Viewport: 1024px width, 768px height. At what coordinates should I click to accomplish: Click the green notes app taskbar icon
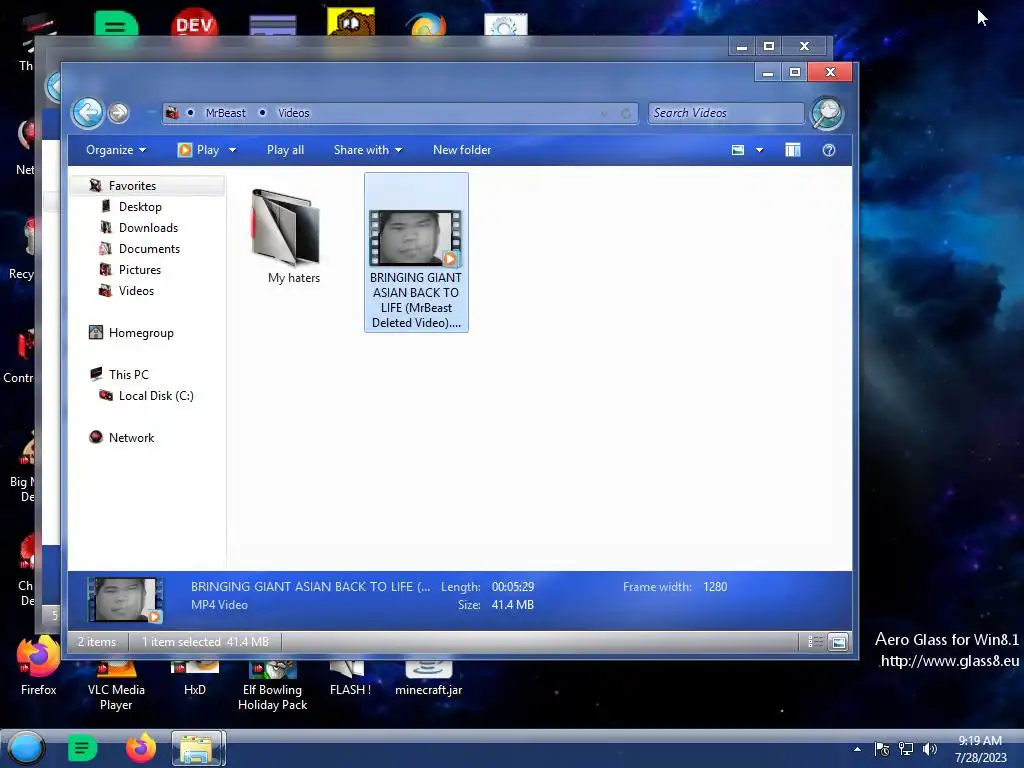pyautogui.click(x=82, y=748)
